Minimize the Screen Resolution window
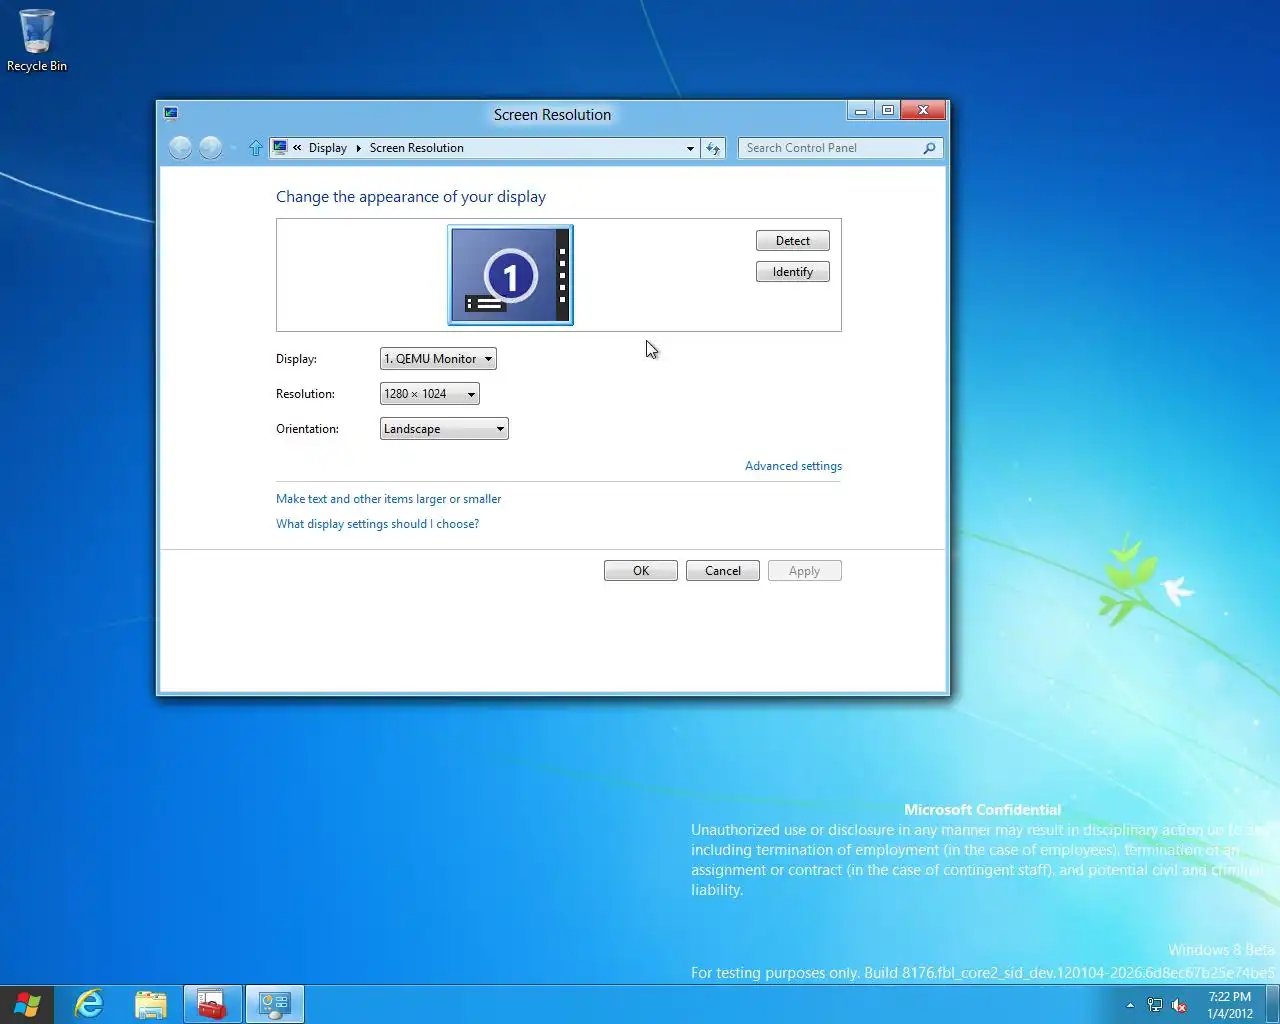This screenshot has height=1024, width=1280. [x=861, y=110]
